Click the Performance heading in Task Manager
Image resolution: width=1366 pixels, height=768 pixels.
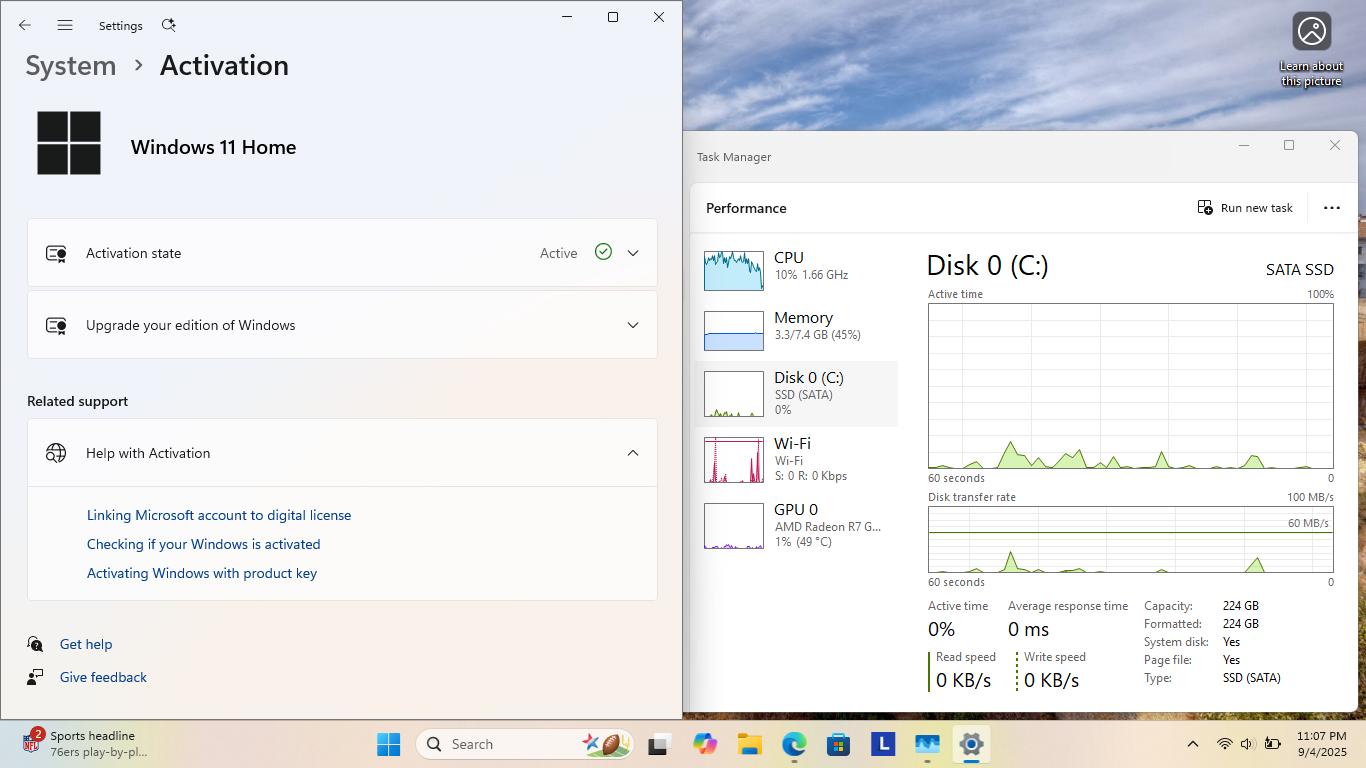tap(746, 208)
